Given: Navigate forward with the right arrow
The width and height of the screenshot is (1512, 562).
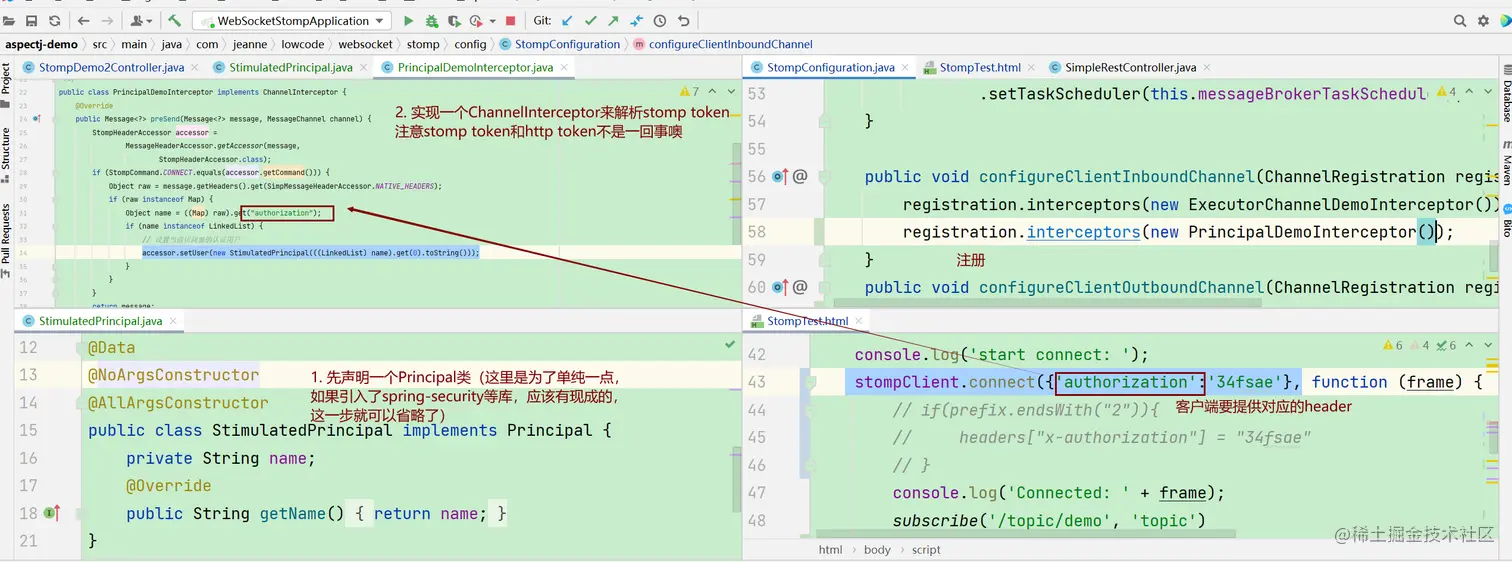Looking at the screenshot, I should click(106, 21).
